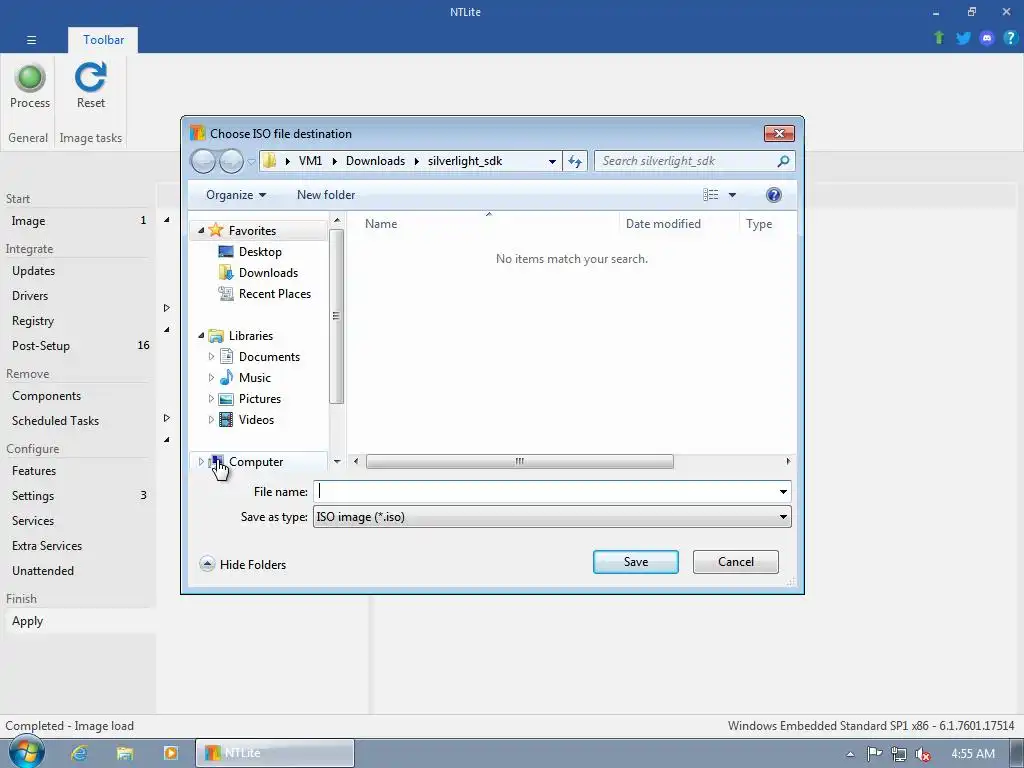Click the green update arrow icon
Screen dimensions: 1024x768
[939, 38]
